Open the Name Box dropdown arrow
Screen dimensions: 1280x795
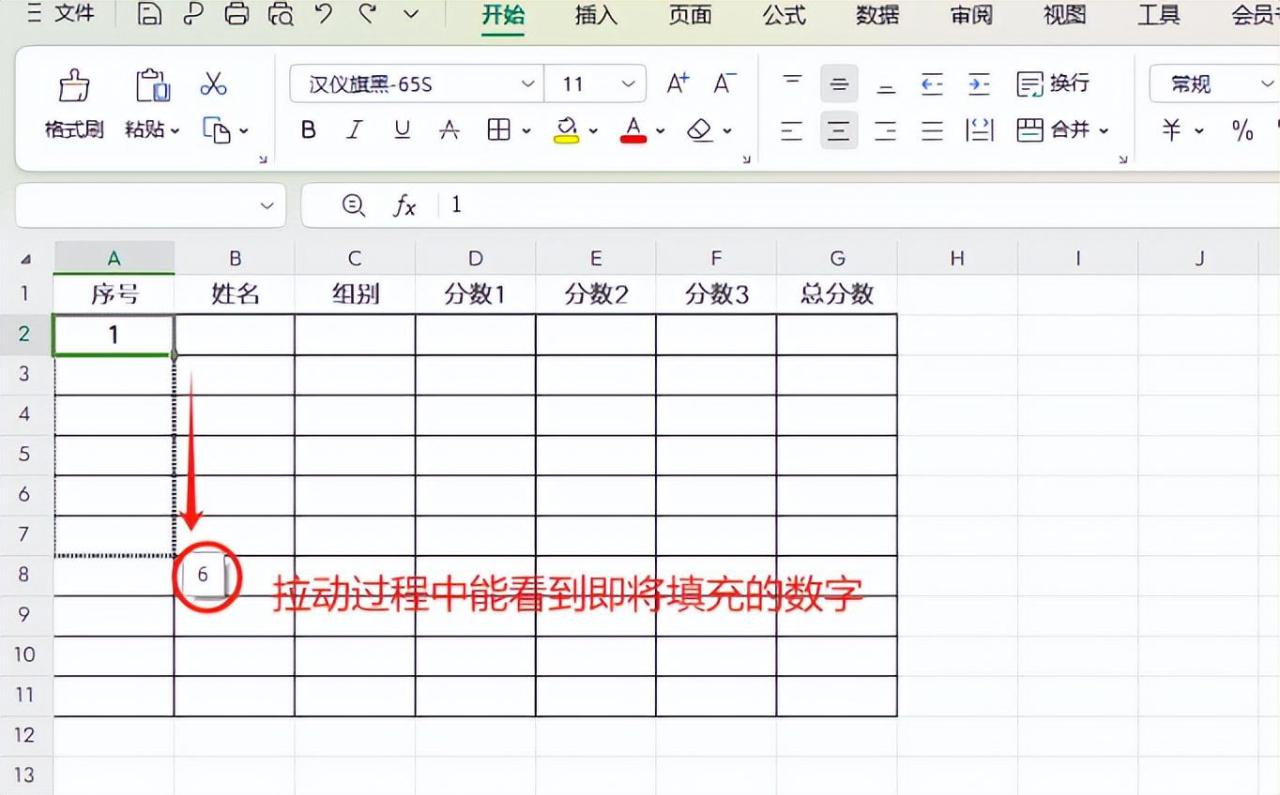(x=266, y=205)
